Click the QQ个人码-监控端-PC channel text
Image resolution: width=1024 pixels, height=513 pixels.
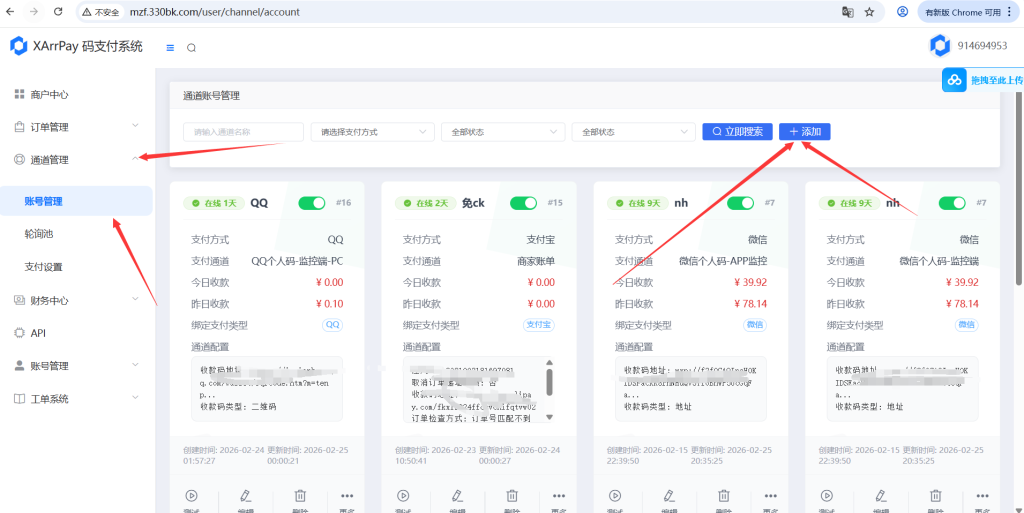pos(297,261)
